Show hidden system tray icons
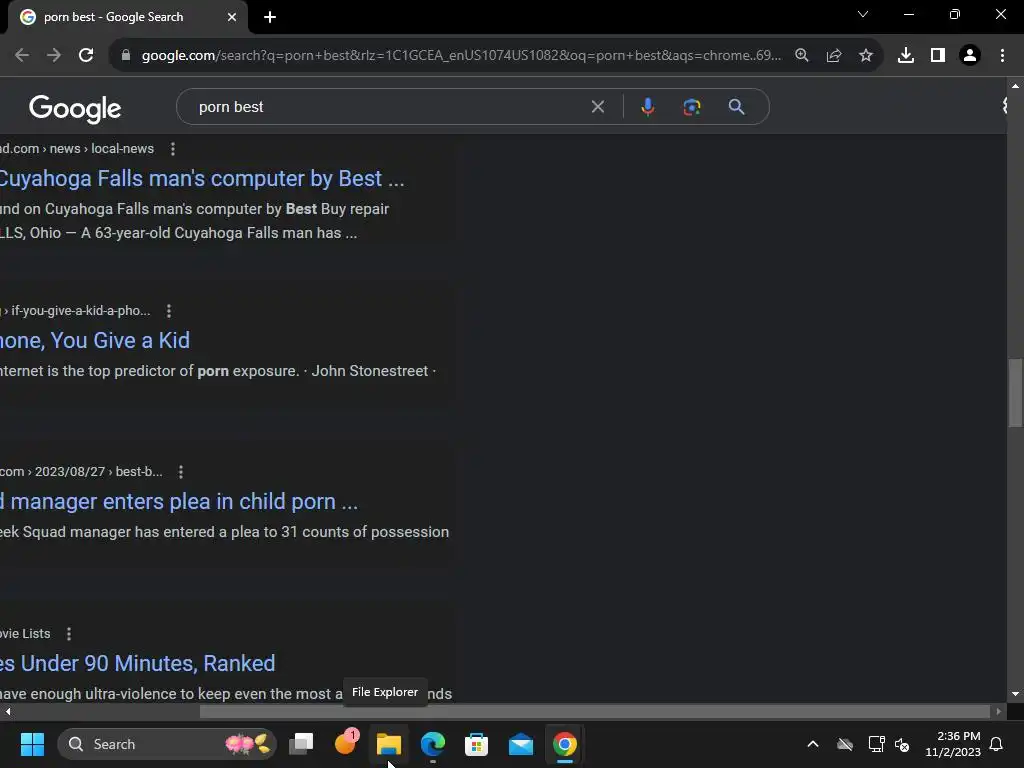The width and height of the screenshot is (1024, 768). pos(813,744)
